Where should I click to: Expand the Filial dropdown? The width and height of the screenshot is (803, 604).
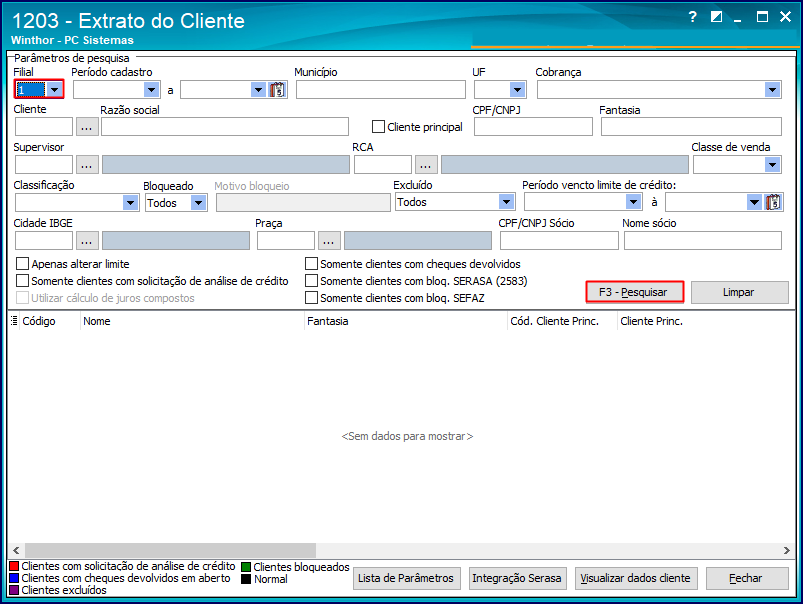tap(54, 90)
